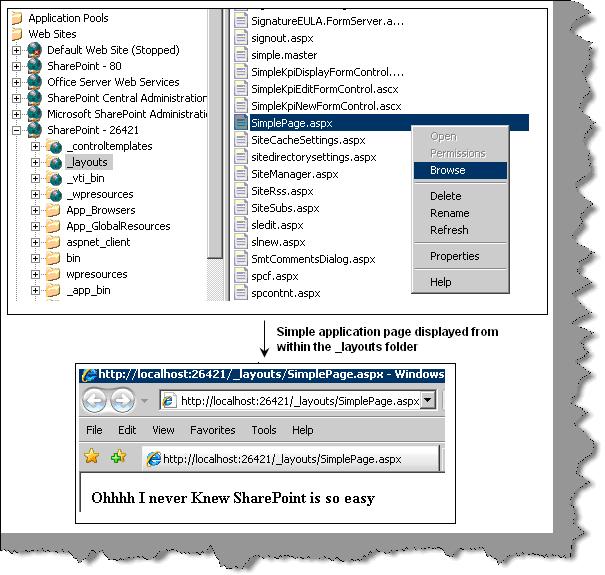Choose Properties in the context menu
Image resolution: width=605 pixels, height=575 pixels.
460,256
